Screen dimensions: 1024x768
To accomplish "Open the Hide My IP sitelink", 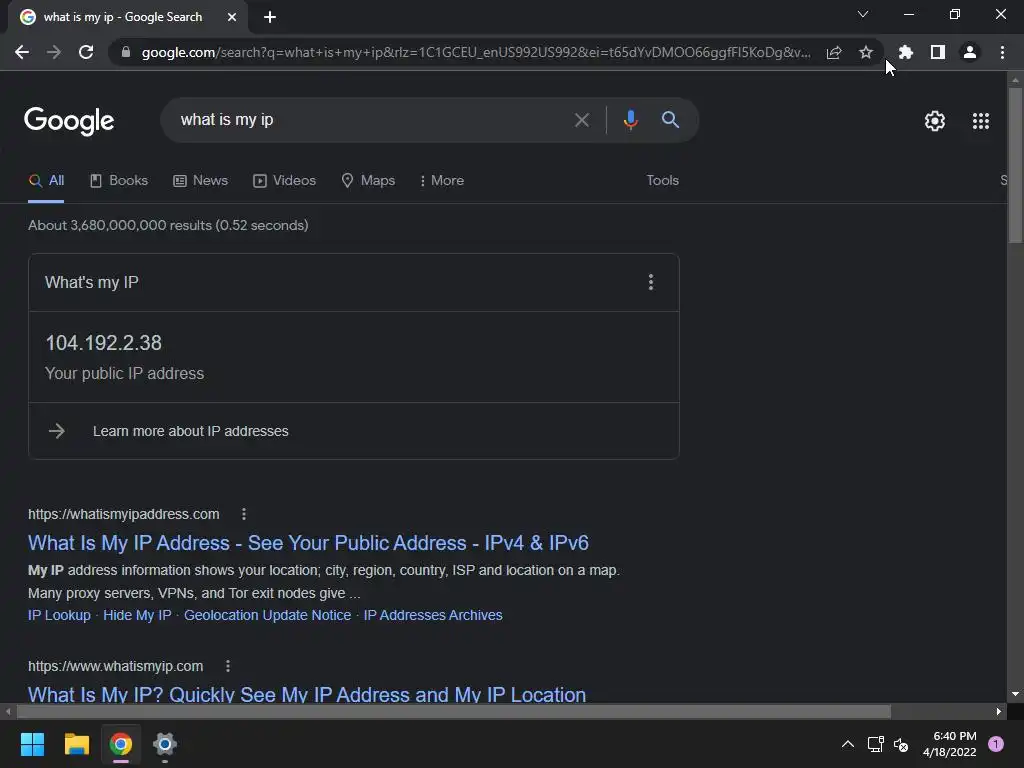I will [137, 615].
